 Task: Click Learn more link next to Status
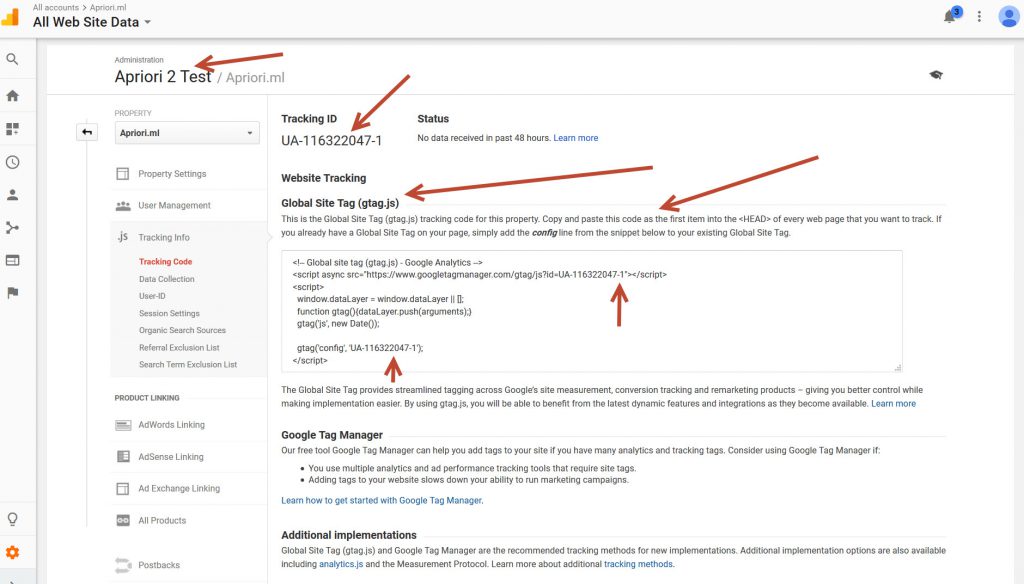[576, 138]
